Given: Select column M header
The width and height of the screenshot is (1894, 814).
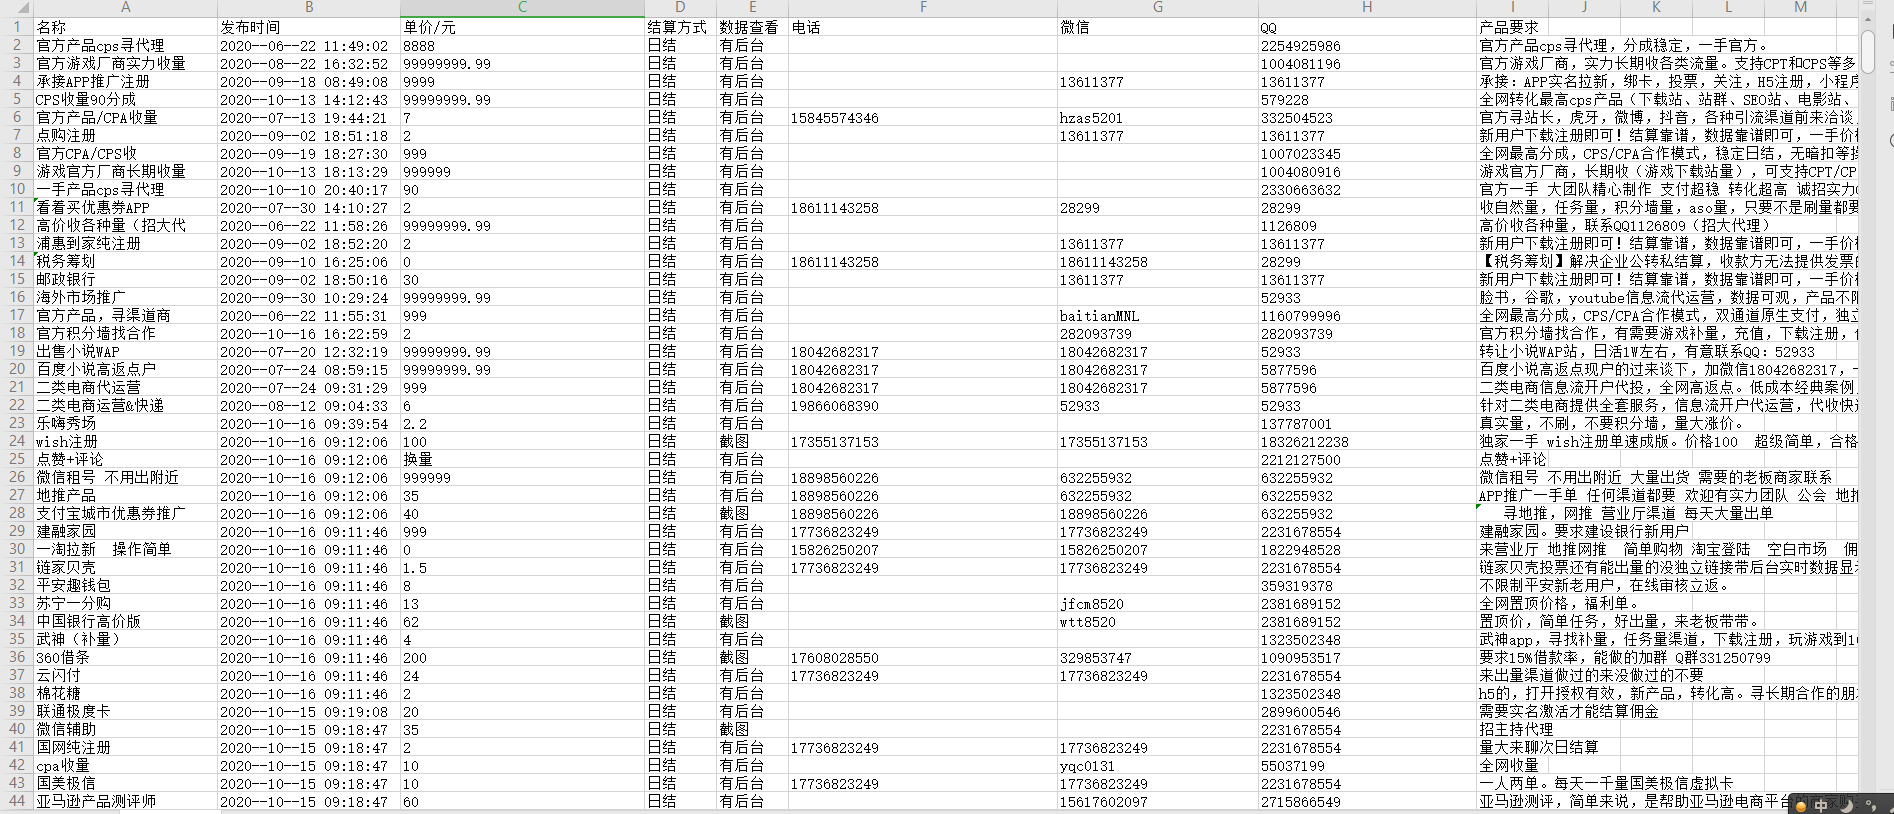Looking at the screenshot, I should [1800, 7].
